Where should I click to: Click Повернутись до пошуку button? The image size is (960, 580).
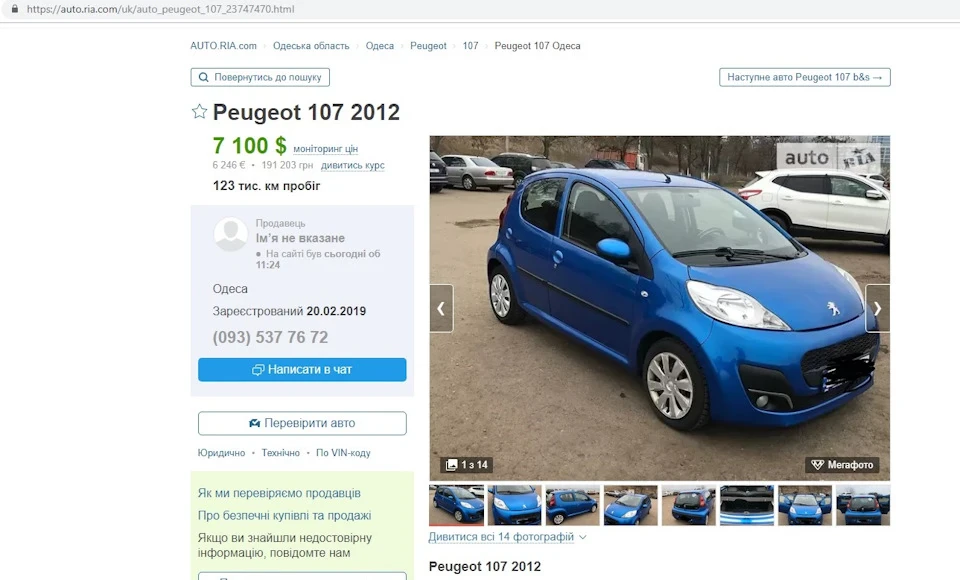[260, 77]
